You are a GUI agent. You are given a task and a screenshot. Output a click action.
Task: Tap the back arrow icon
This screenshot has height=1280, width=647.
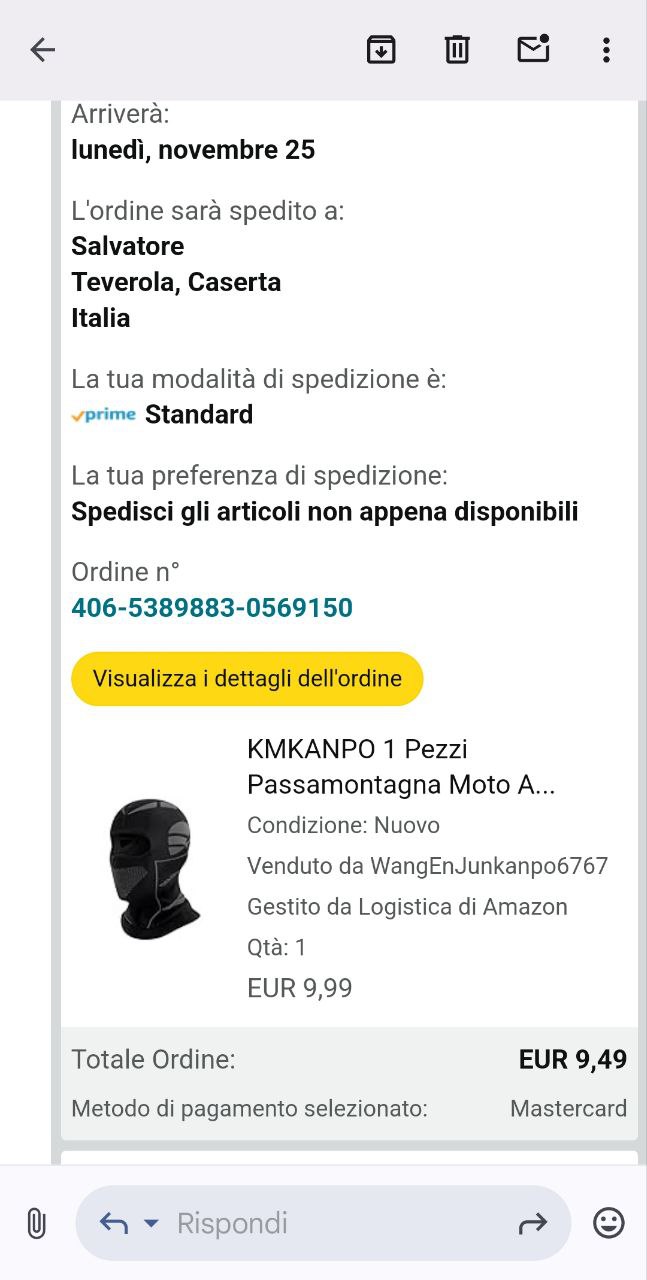click(42, 50)
